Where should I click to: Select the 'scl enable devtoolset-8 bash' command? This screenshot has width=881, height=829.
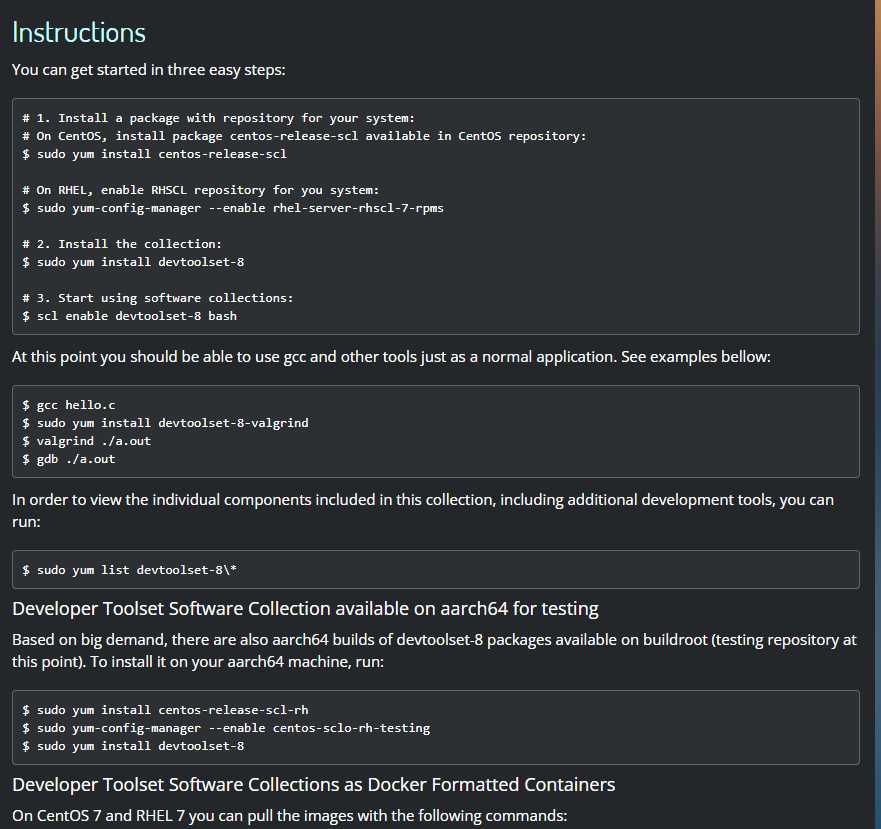130,315
